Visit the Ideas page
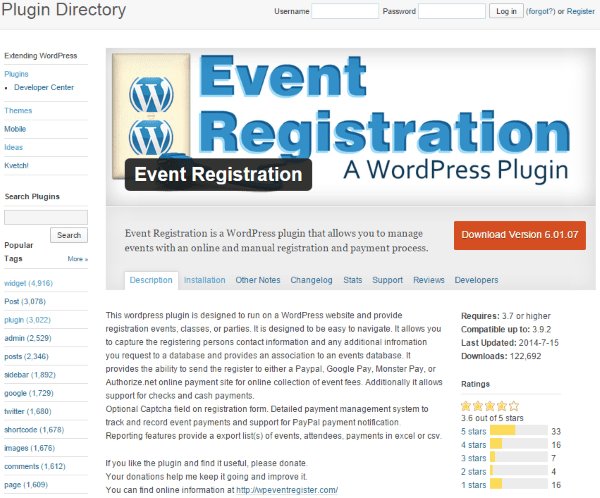Image resolution: width=600 pixels, height=498 pixels. click(13, 147)
